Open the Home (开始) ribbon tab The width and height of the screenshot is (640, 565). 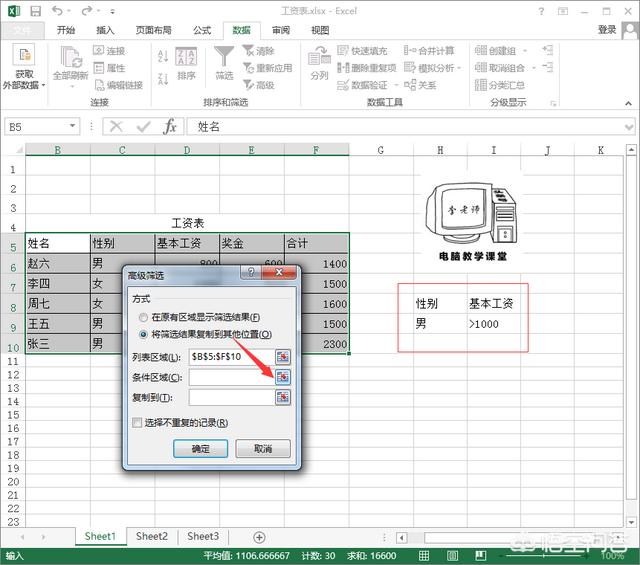66,30
